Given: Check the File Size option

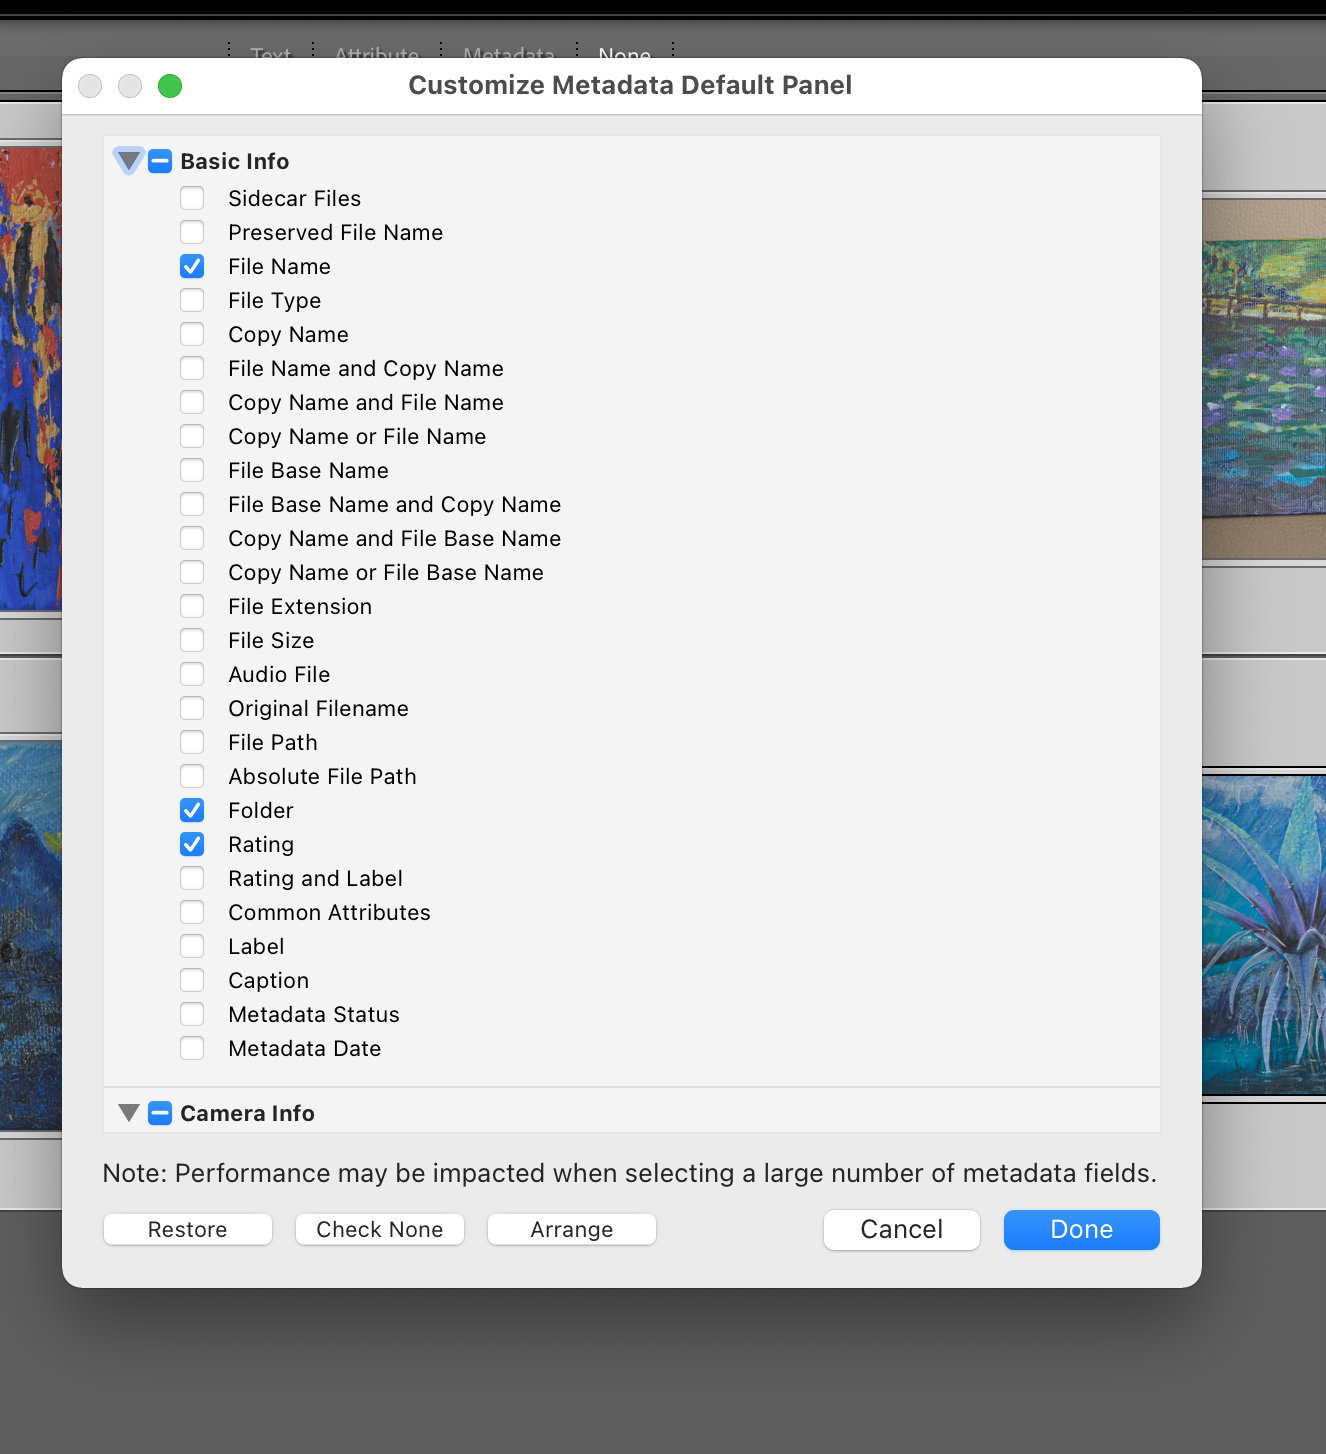Looking at the screenshot, I should pos(192,640).
